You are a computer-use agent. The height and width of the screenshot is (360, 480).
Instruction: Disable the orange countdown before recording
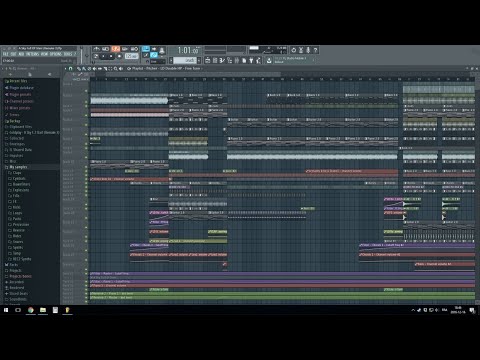tap(116, 49)
